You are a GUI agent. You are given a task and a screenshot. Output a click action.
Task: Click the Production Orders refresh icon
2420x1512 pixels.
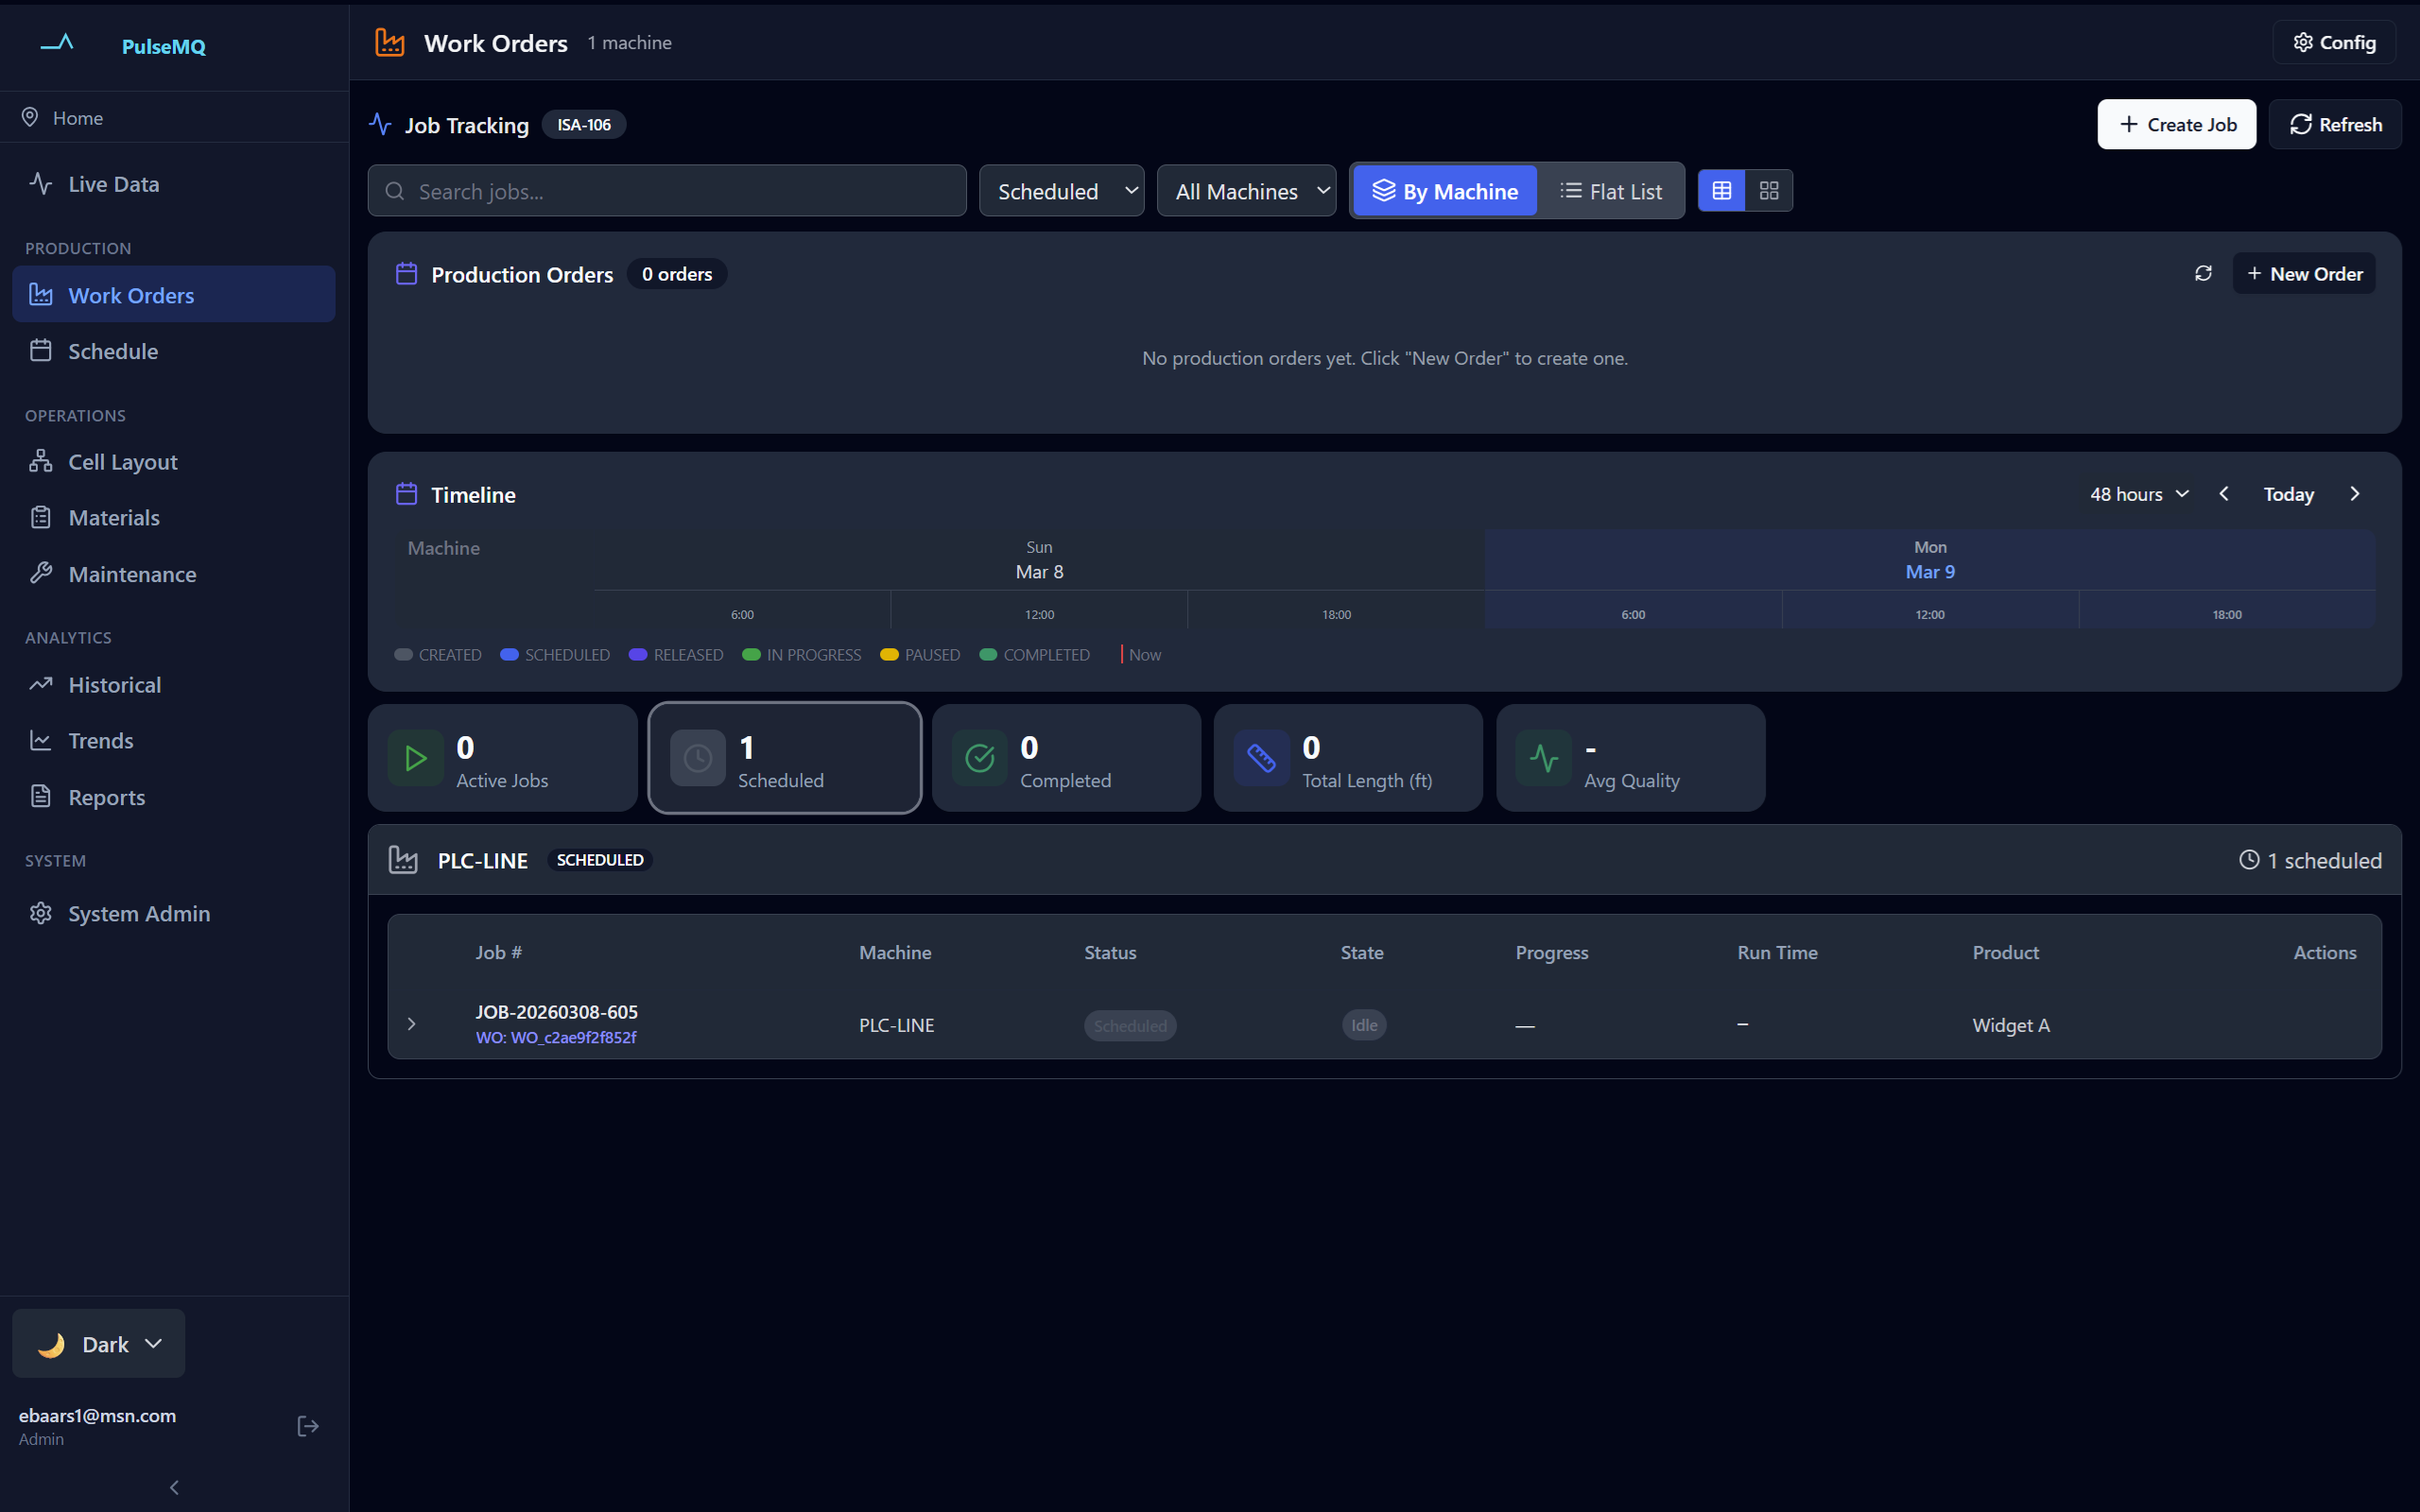[x=2203, y=273]
